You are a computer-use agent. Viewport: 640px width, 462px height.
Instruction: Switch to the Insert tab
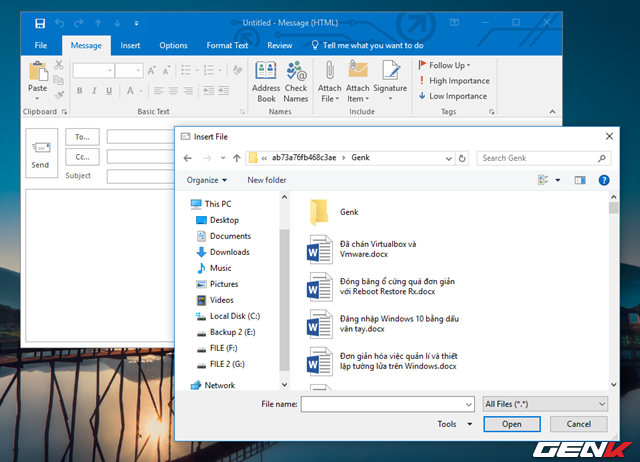130,45
